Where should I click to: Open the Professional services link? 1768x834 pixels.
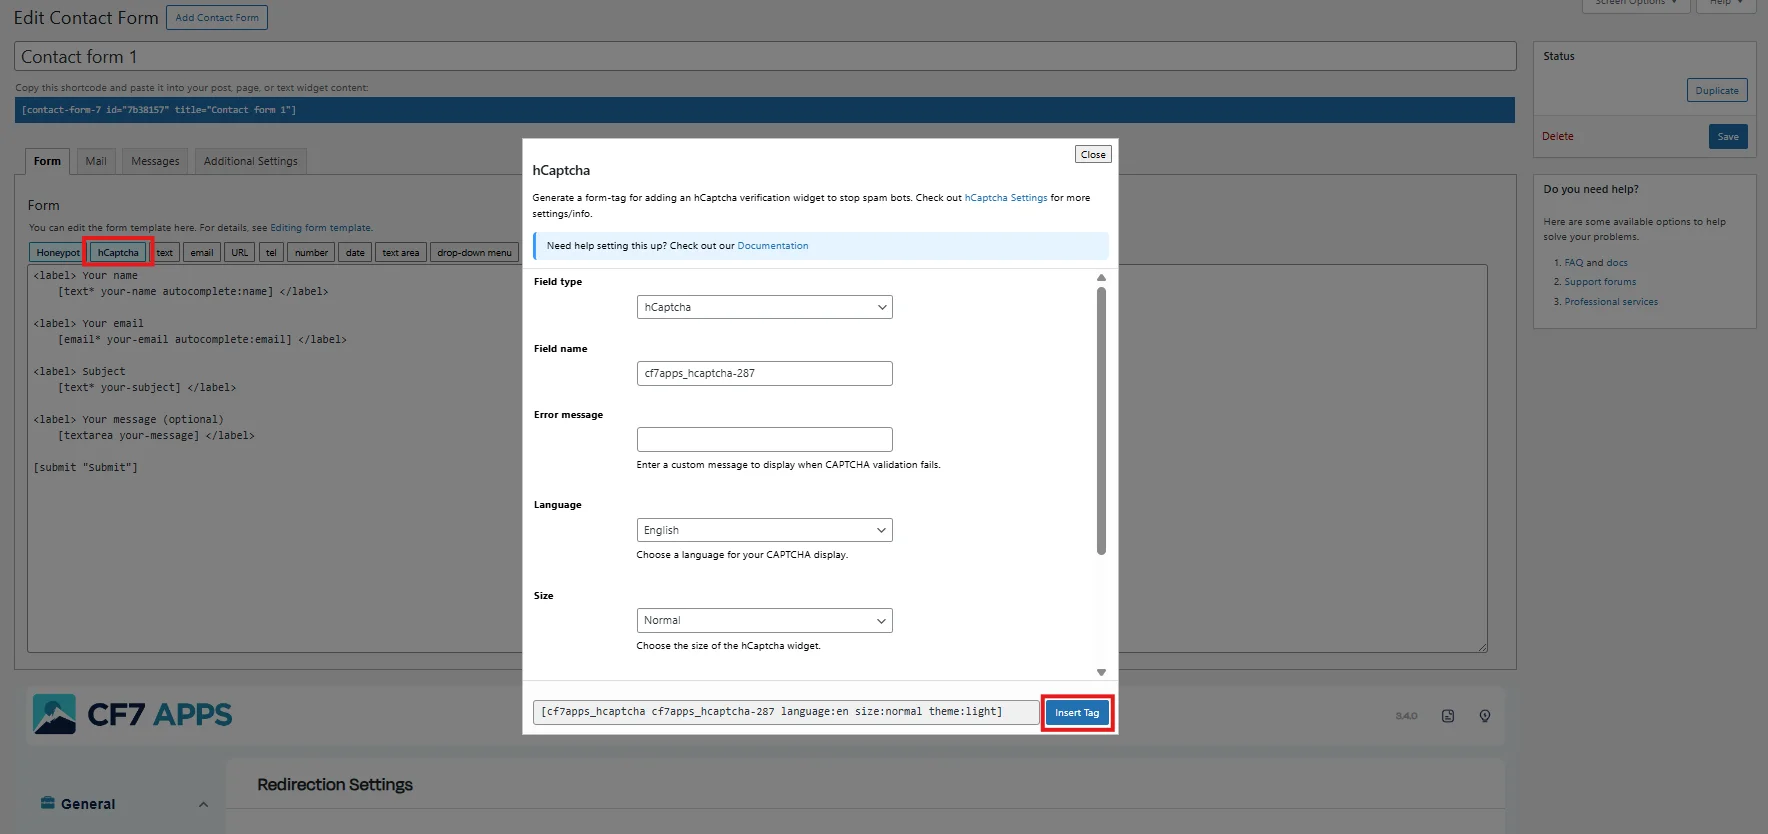coord(1611,302)
